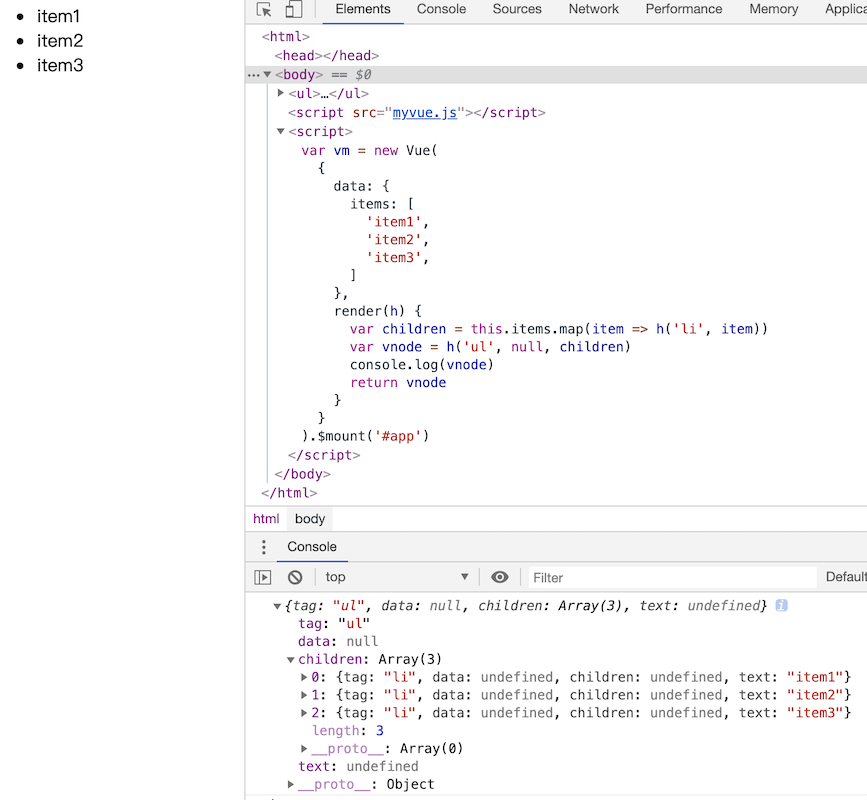Open the Default levels dropdown
The image size is (867, 800).
click(846, 577)
